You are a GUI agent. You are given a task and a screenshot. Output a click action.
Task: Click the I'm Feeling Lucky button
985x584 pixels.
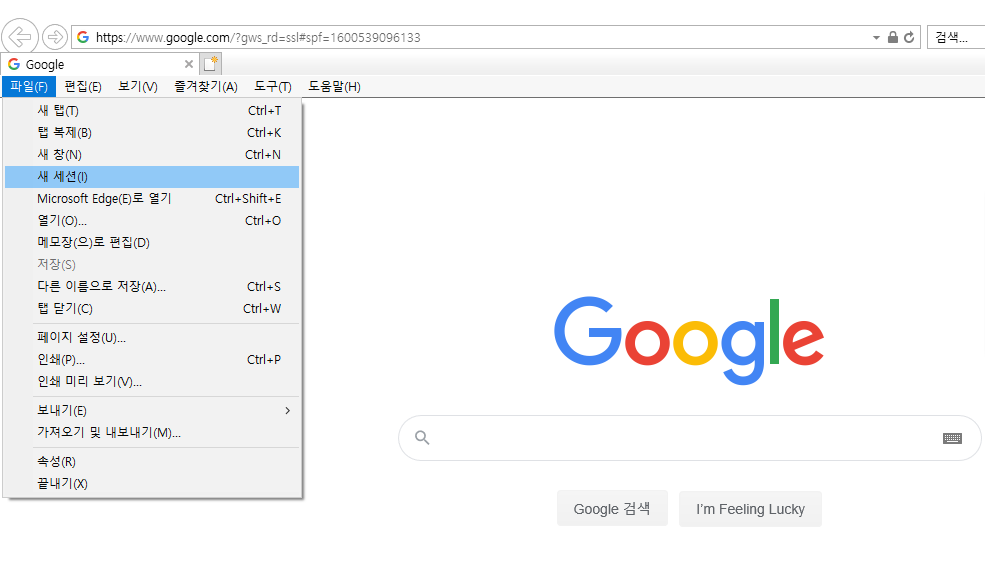(750, 509)
